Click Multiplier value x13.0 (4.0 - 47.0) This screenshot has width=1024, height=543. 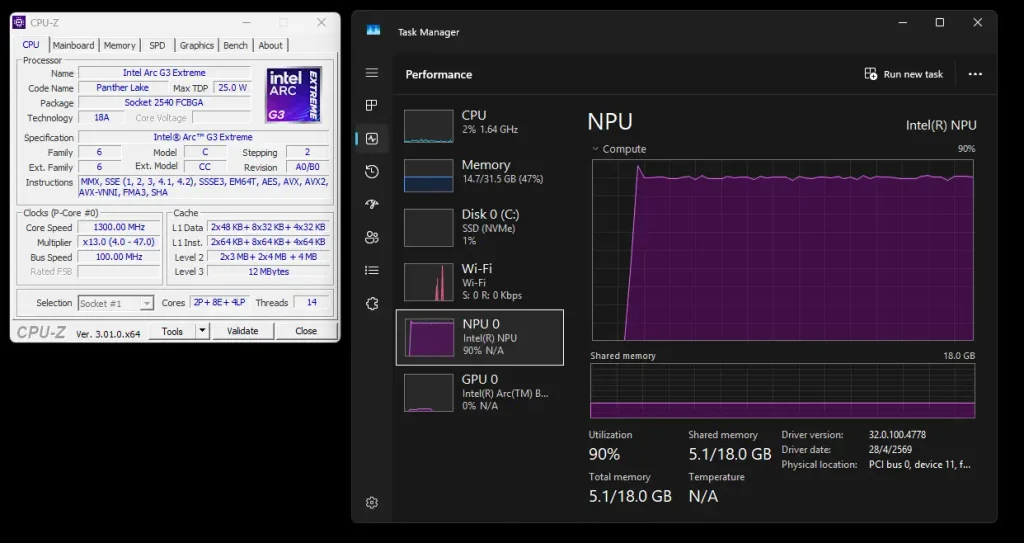(119, 242)
